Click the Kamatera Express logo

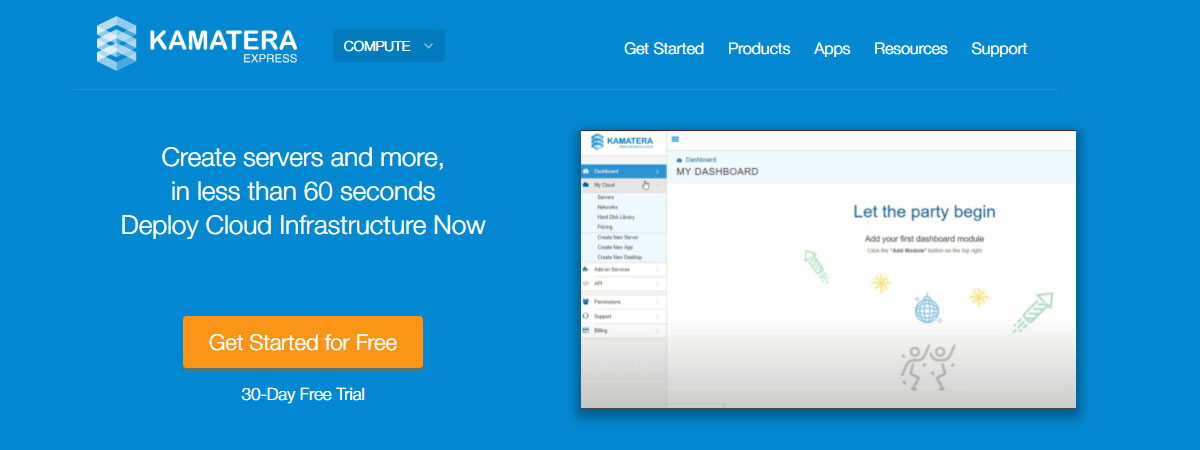(x=197, y=45)
